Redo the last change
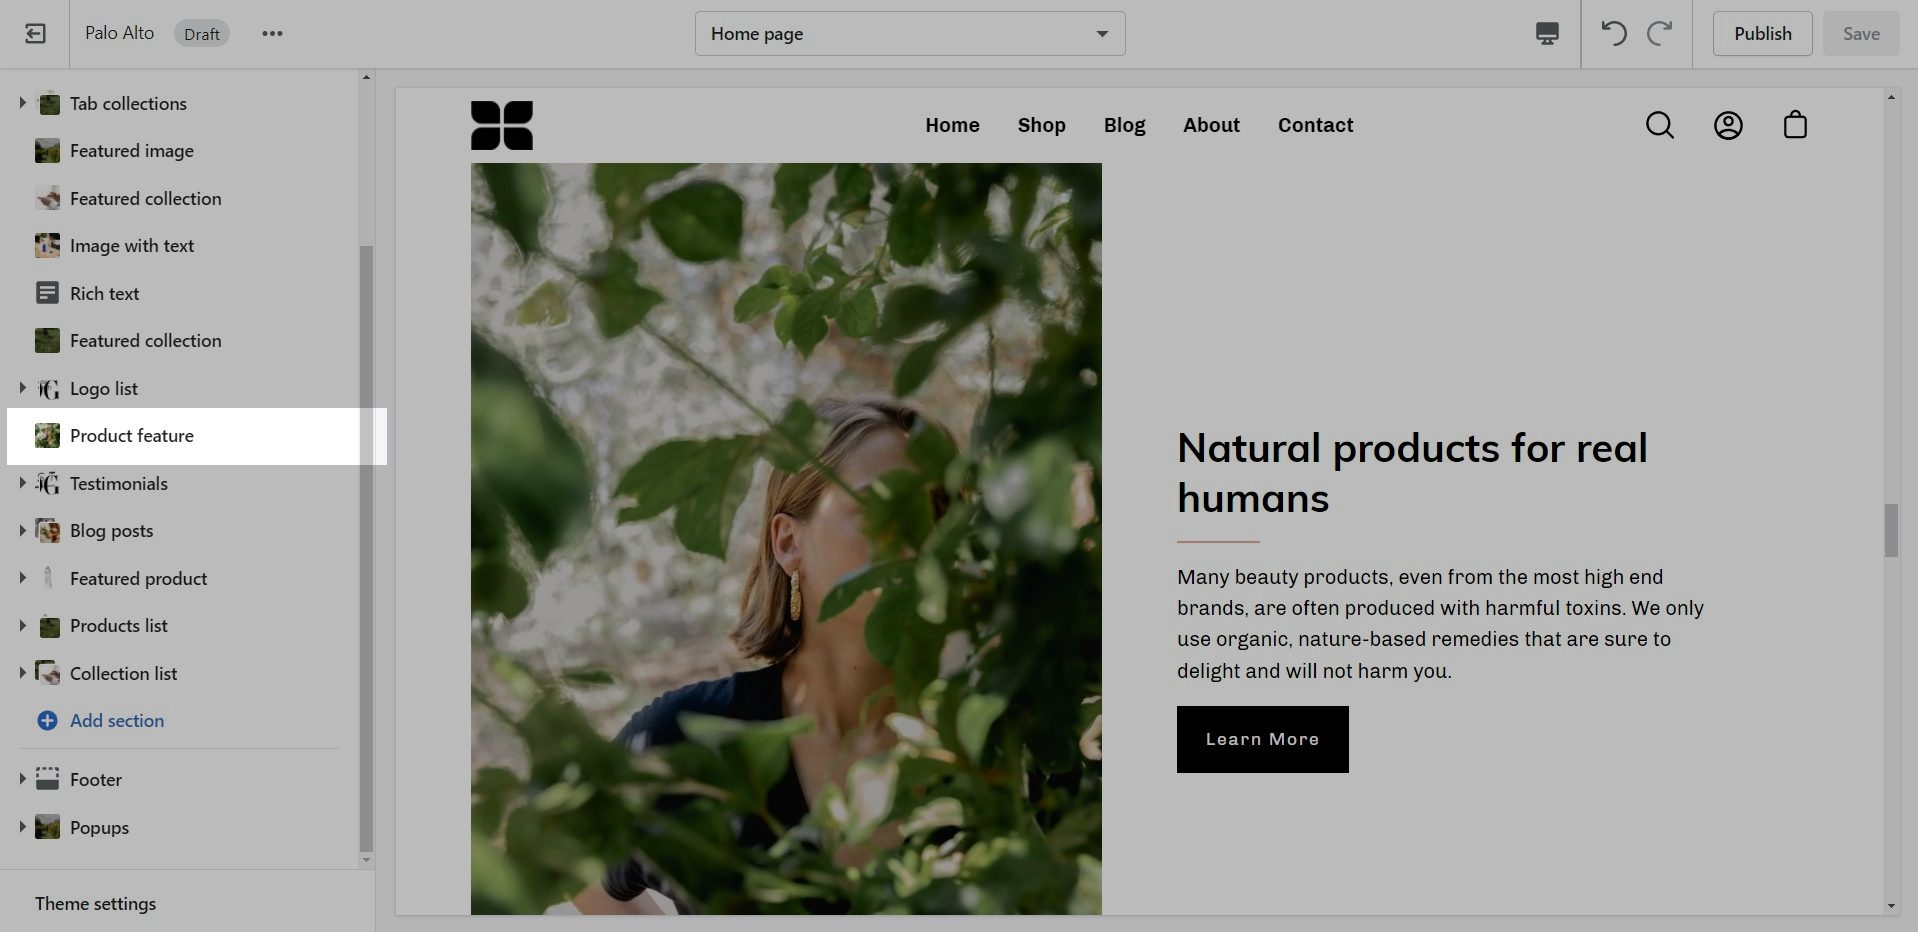The height and width of the screenshot is (932, 1918). click(1660, 34)
